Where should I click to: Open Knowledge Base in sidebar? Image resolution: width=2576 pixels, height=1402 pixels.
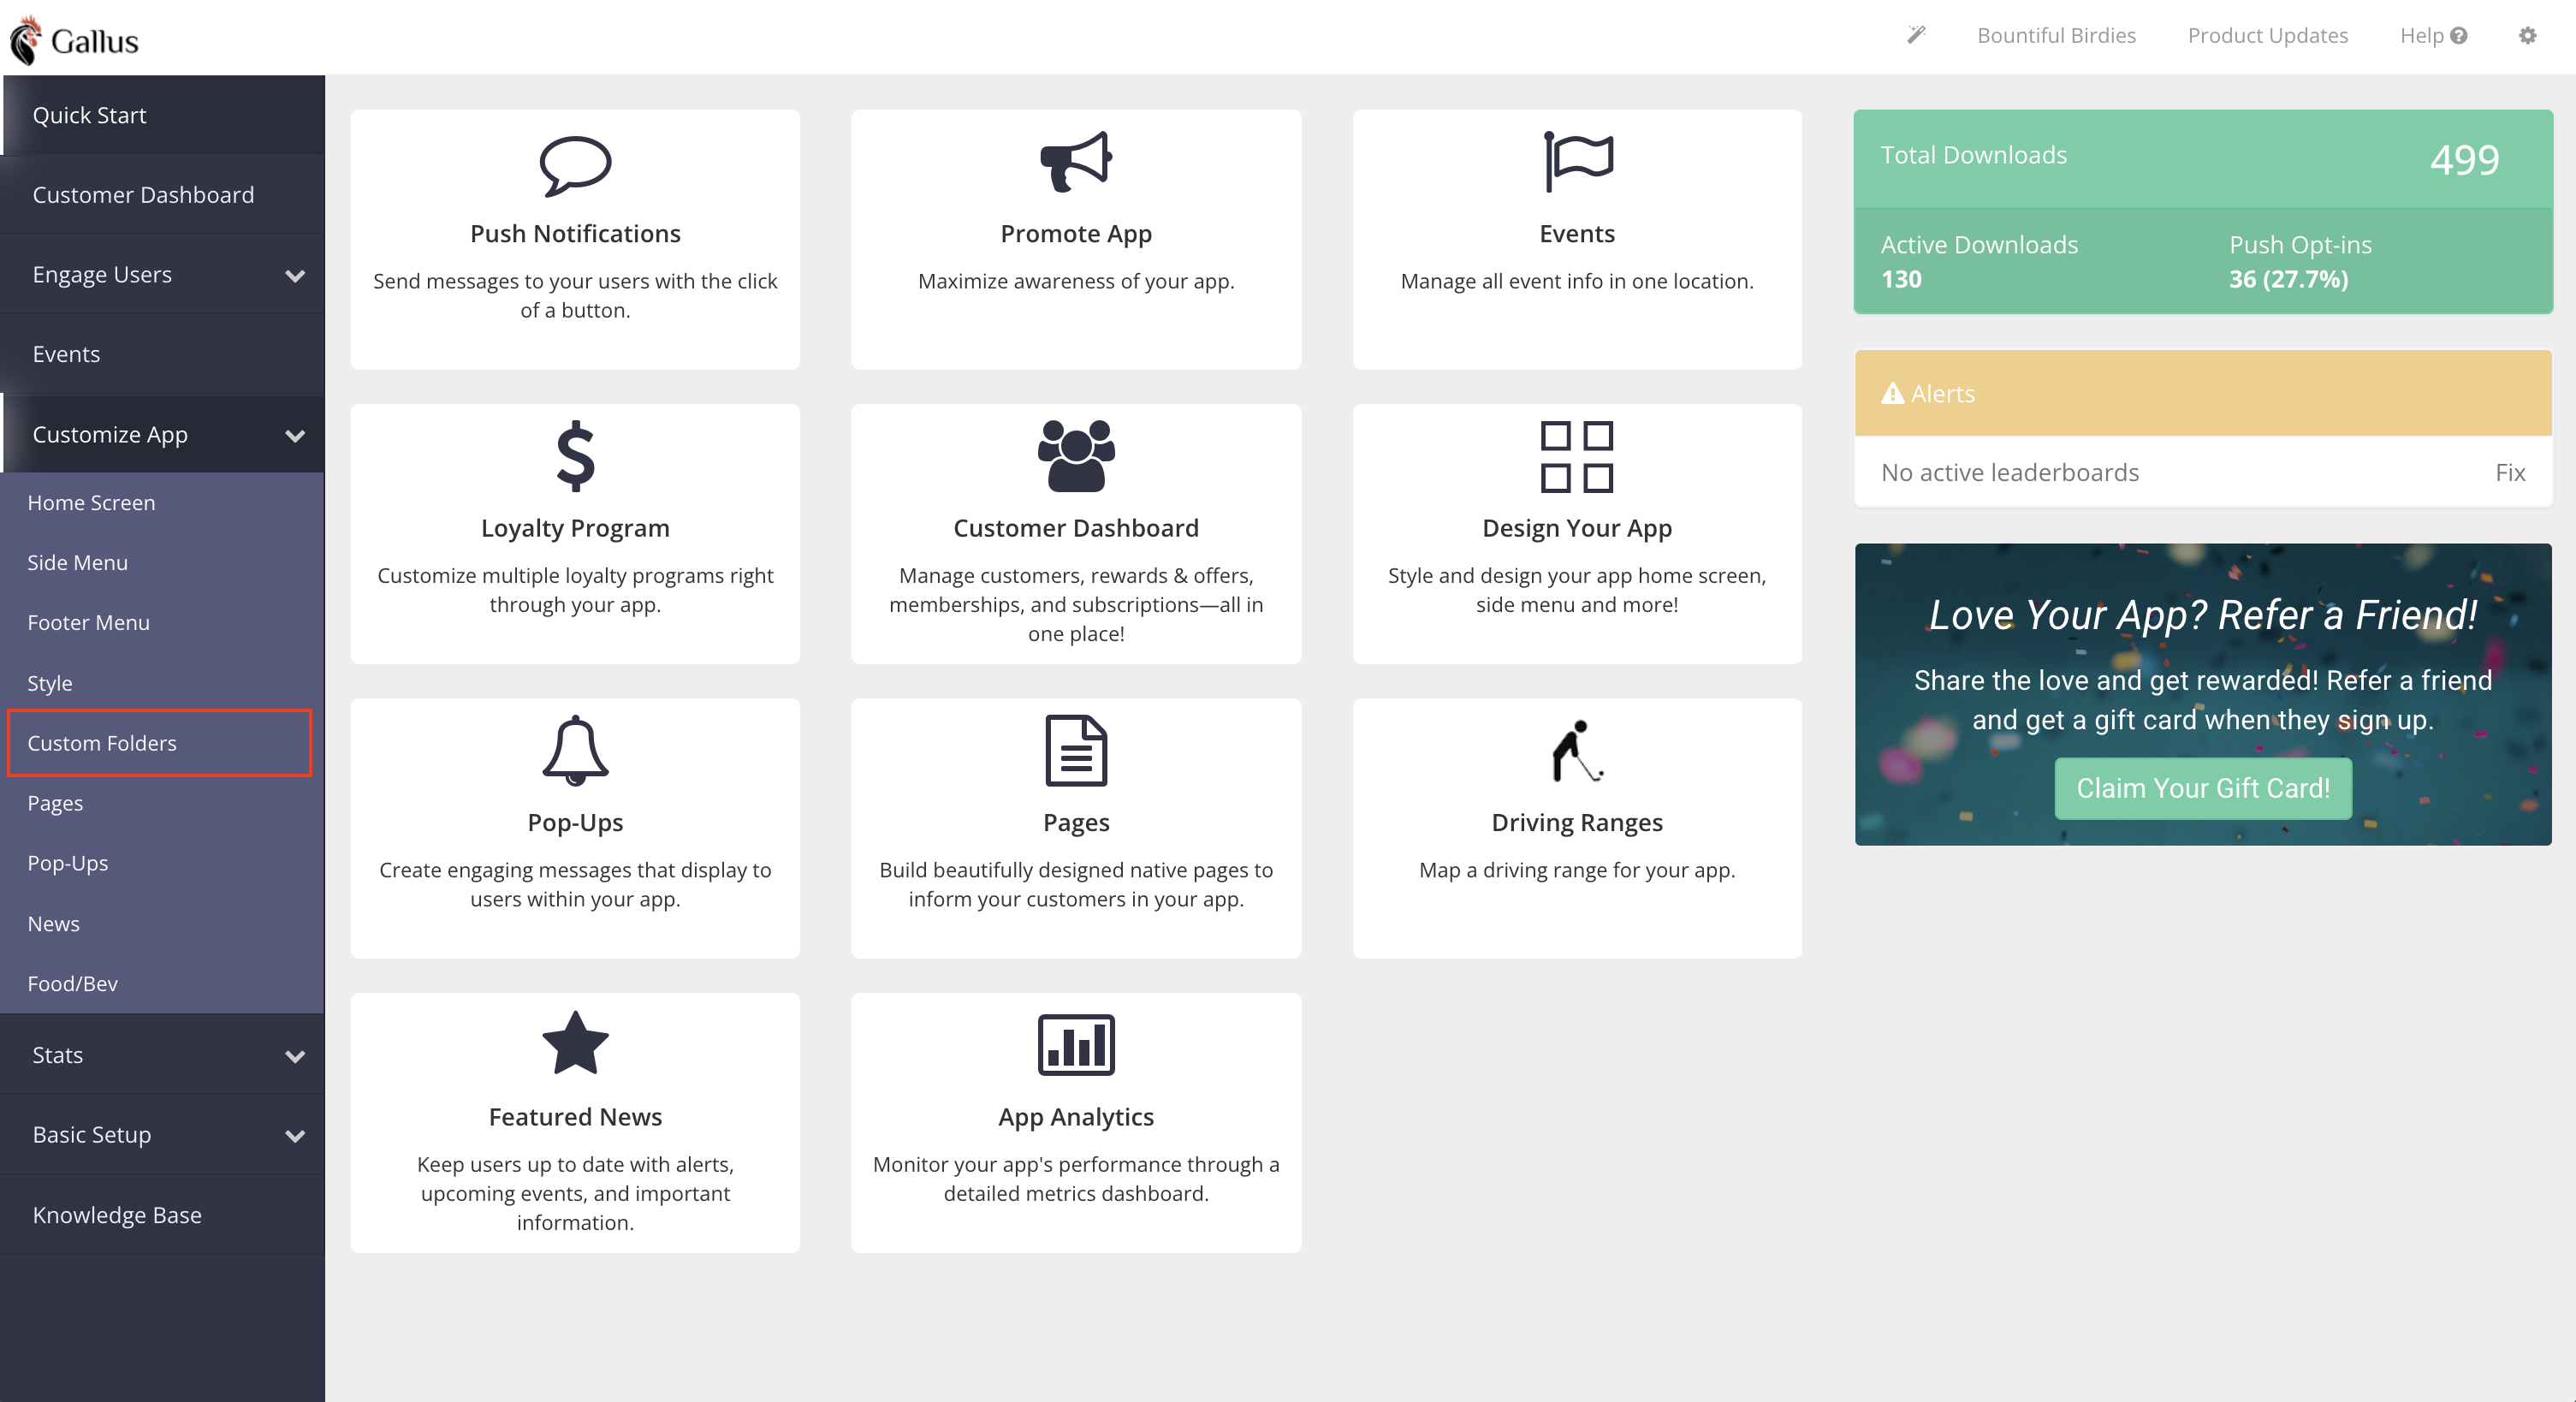[162, 1214]
